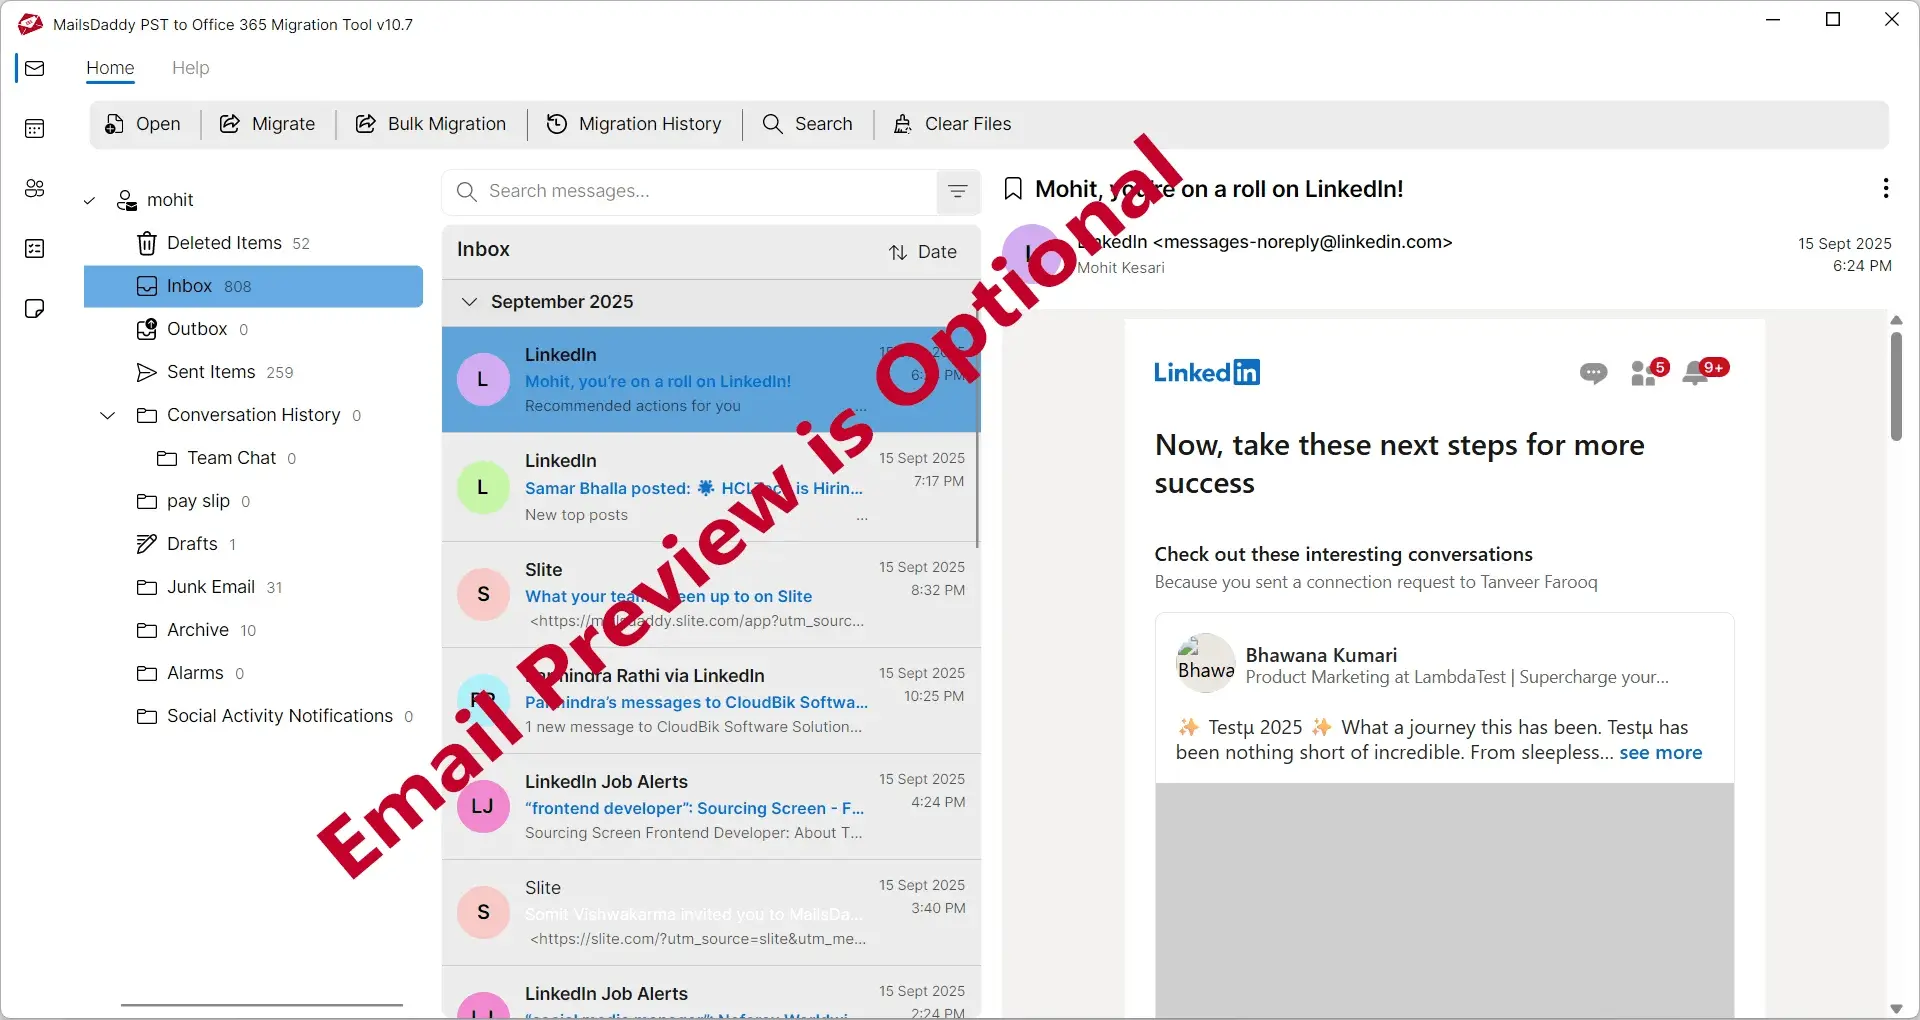Click scroll up arrow of preview pane
Screen dimensions: 1920x1020
(1896, 320)
